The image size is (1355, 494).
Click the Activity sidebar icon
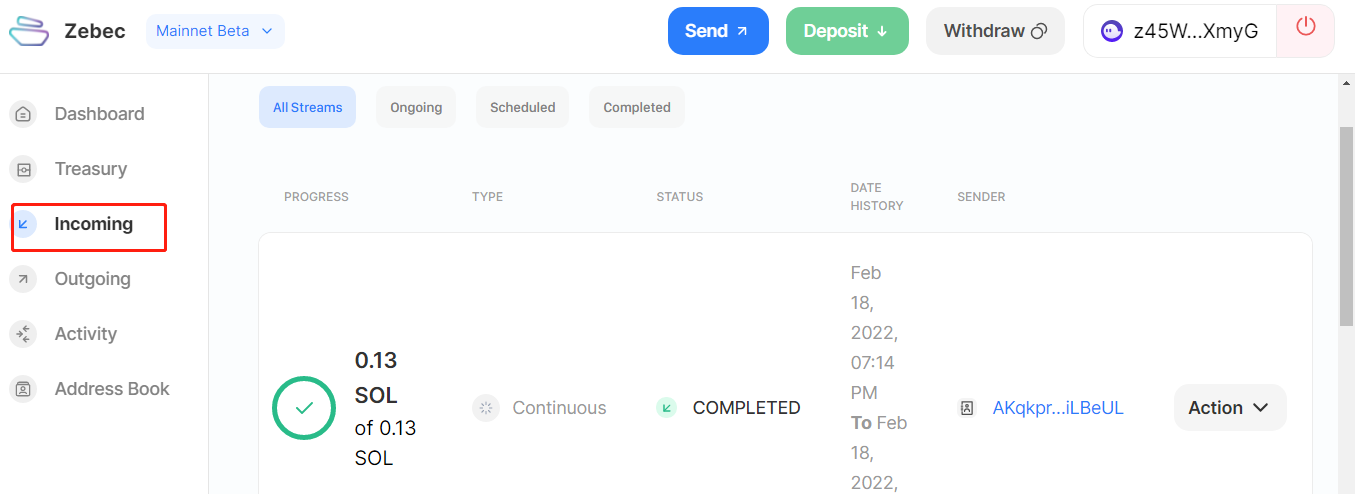[x=23, y=334]
